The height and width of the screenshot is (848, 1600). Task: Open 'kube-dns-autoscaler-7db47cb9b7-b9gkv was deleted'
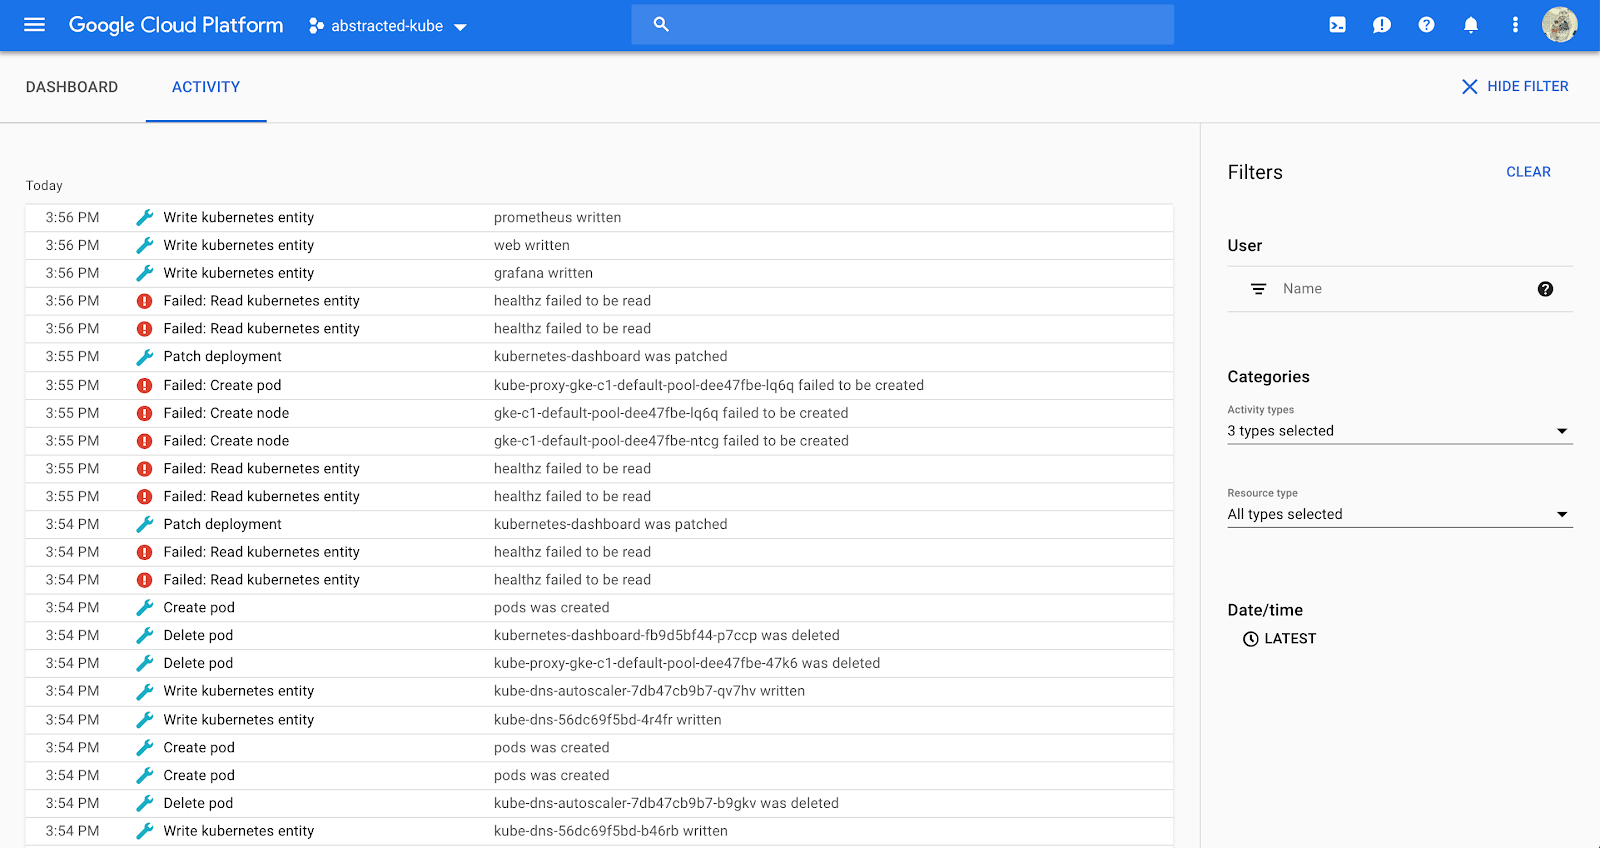pos(666,803)
